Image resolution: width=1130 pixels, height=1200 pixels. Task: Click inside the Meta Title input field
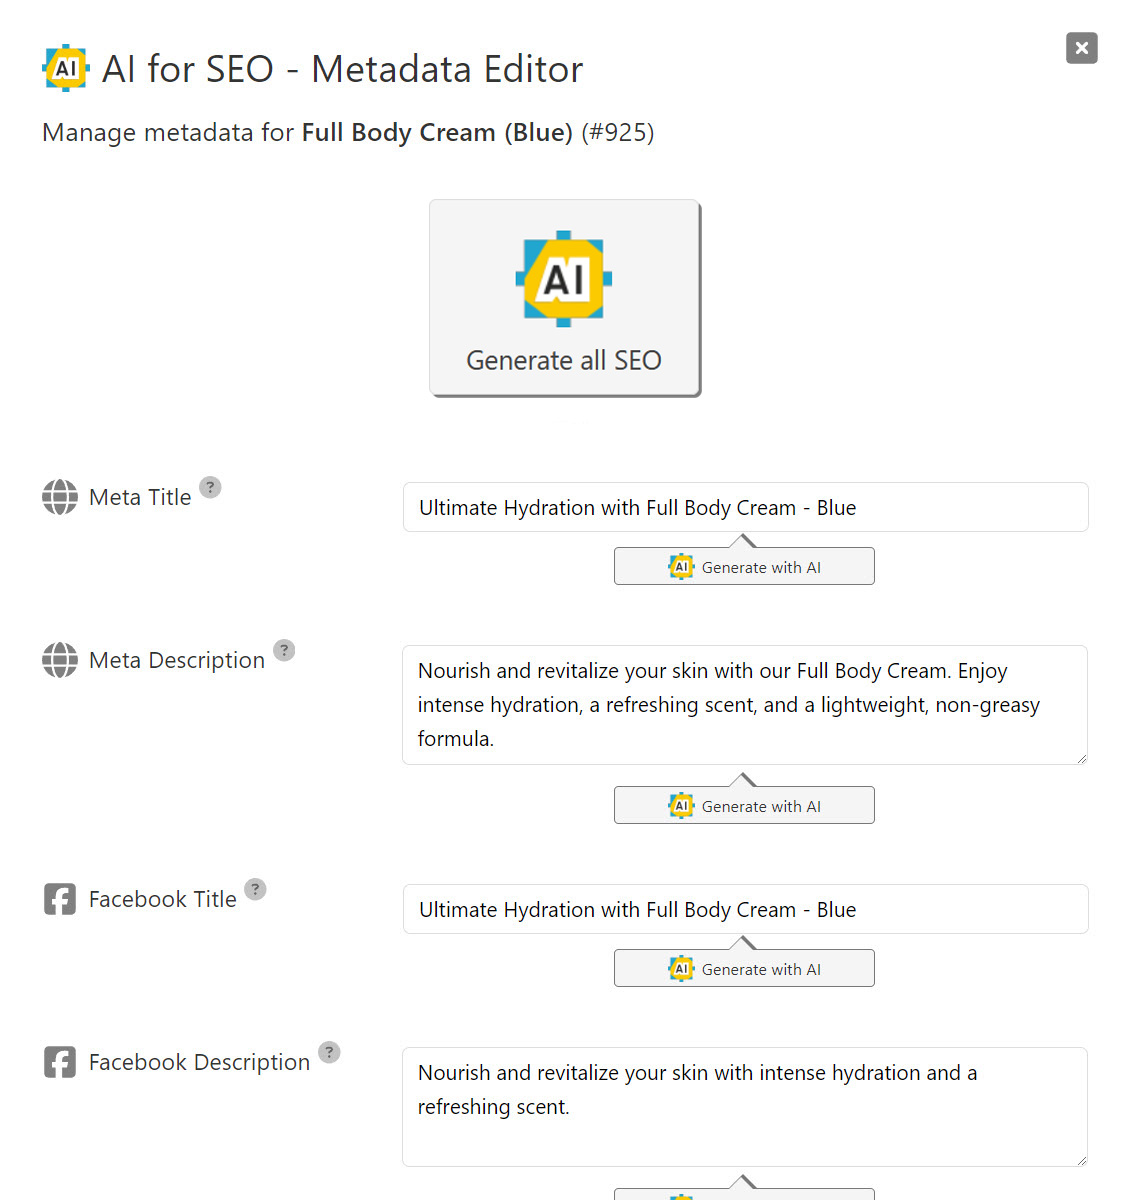click(744, 507)
